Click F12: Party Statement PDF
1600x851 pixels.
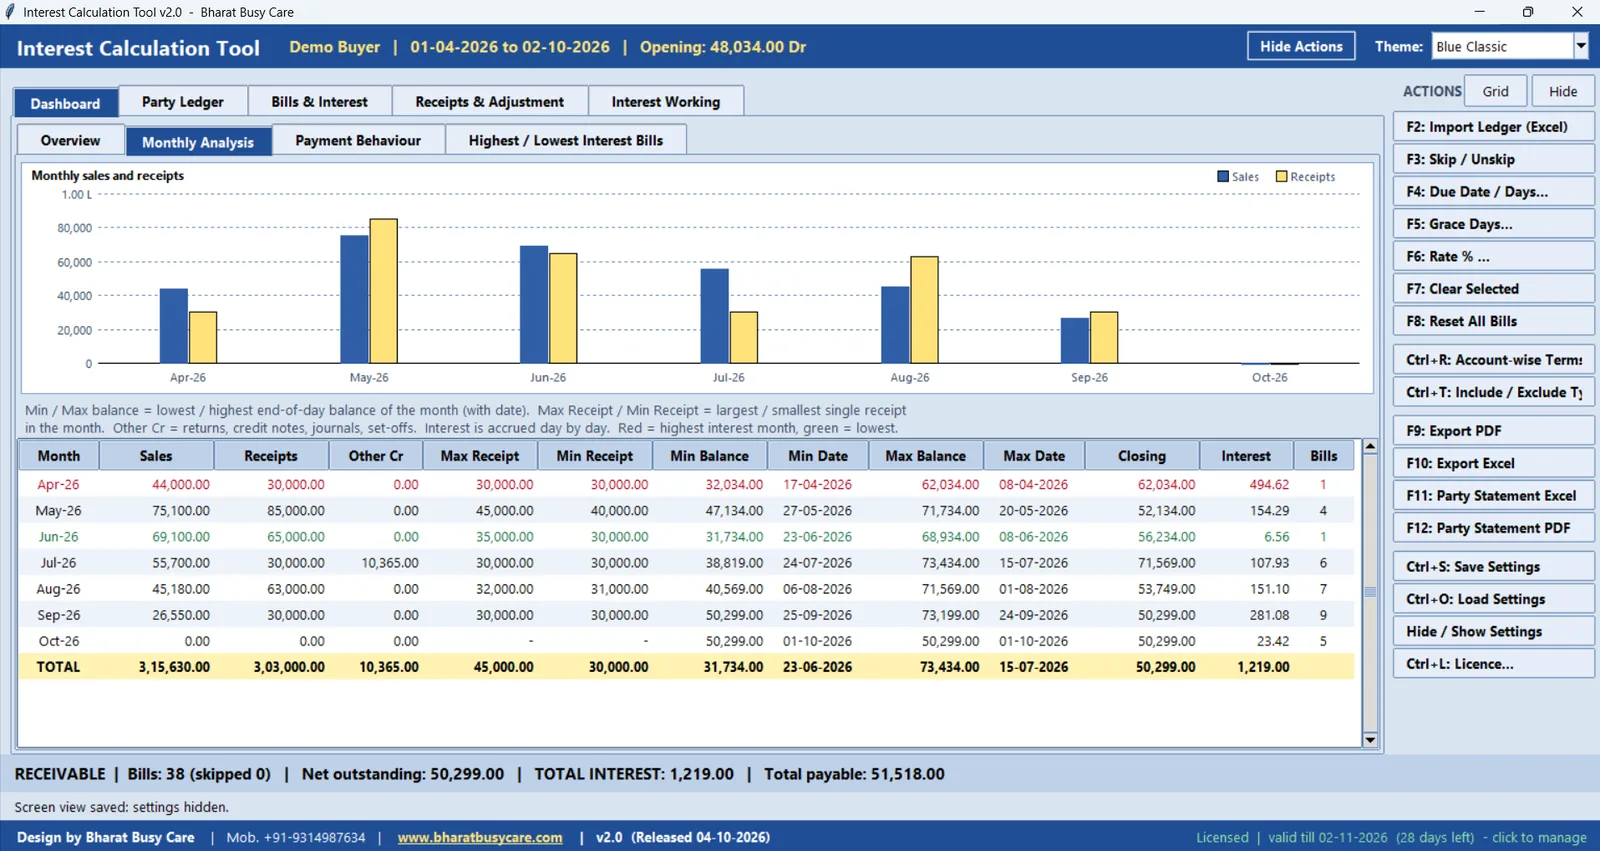pos(1493,528)
